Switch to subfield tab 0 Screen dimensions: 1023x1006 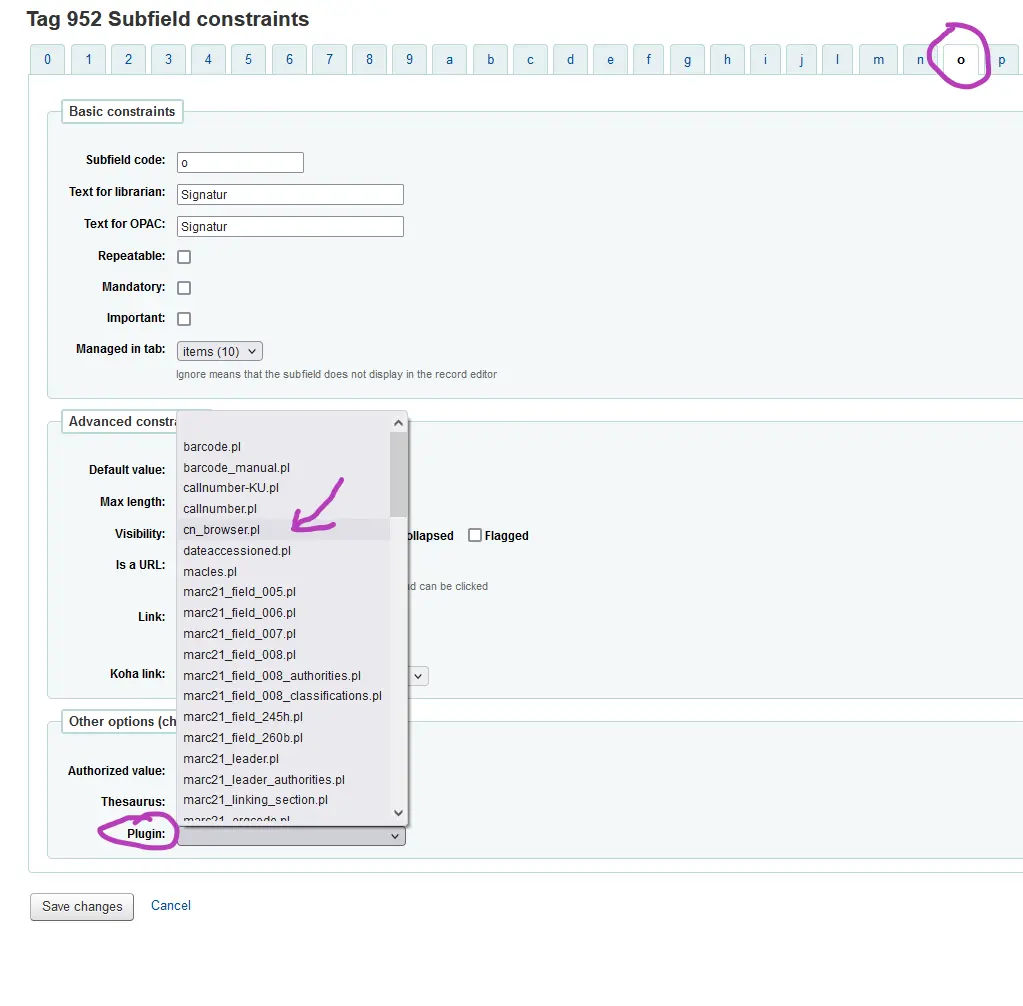pyautogui.click(x=47, y=59)
